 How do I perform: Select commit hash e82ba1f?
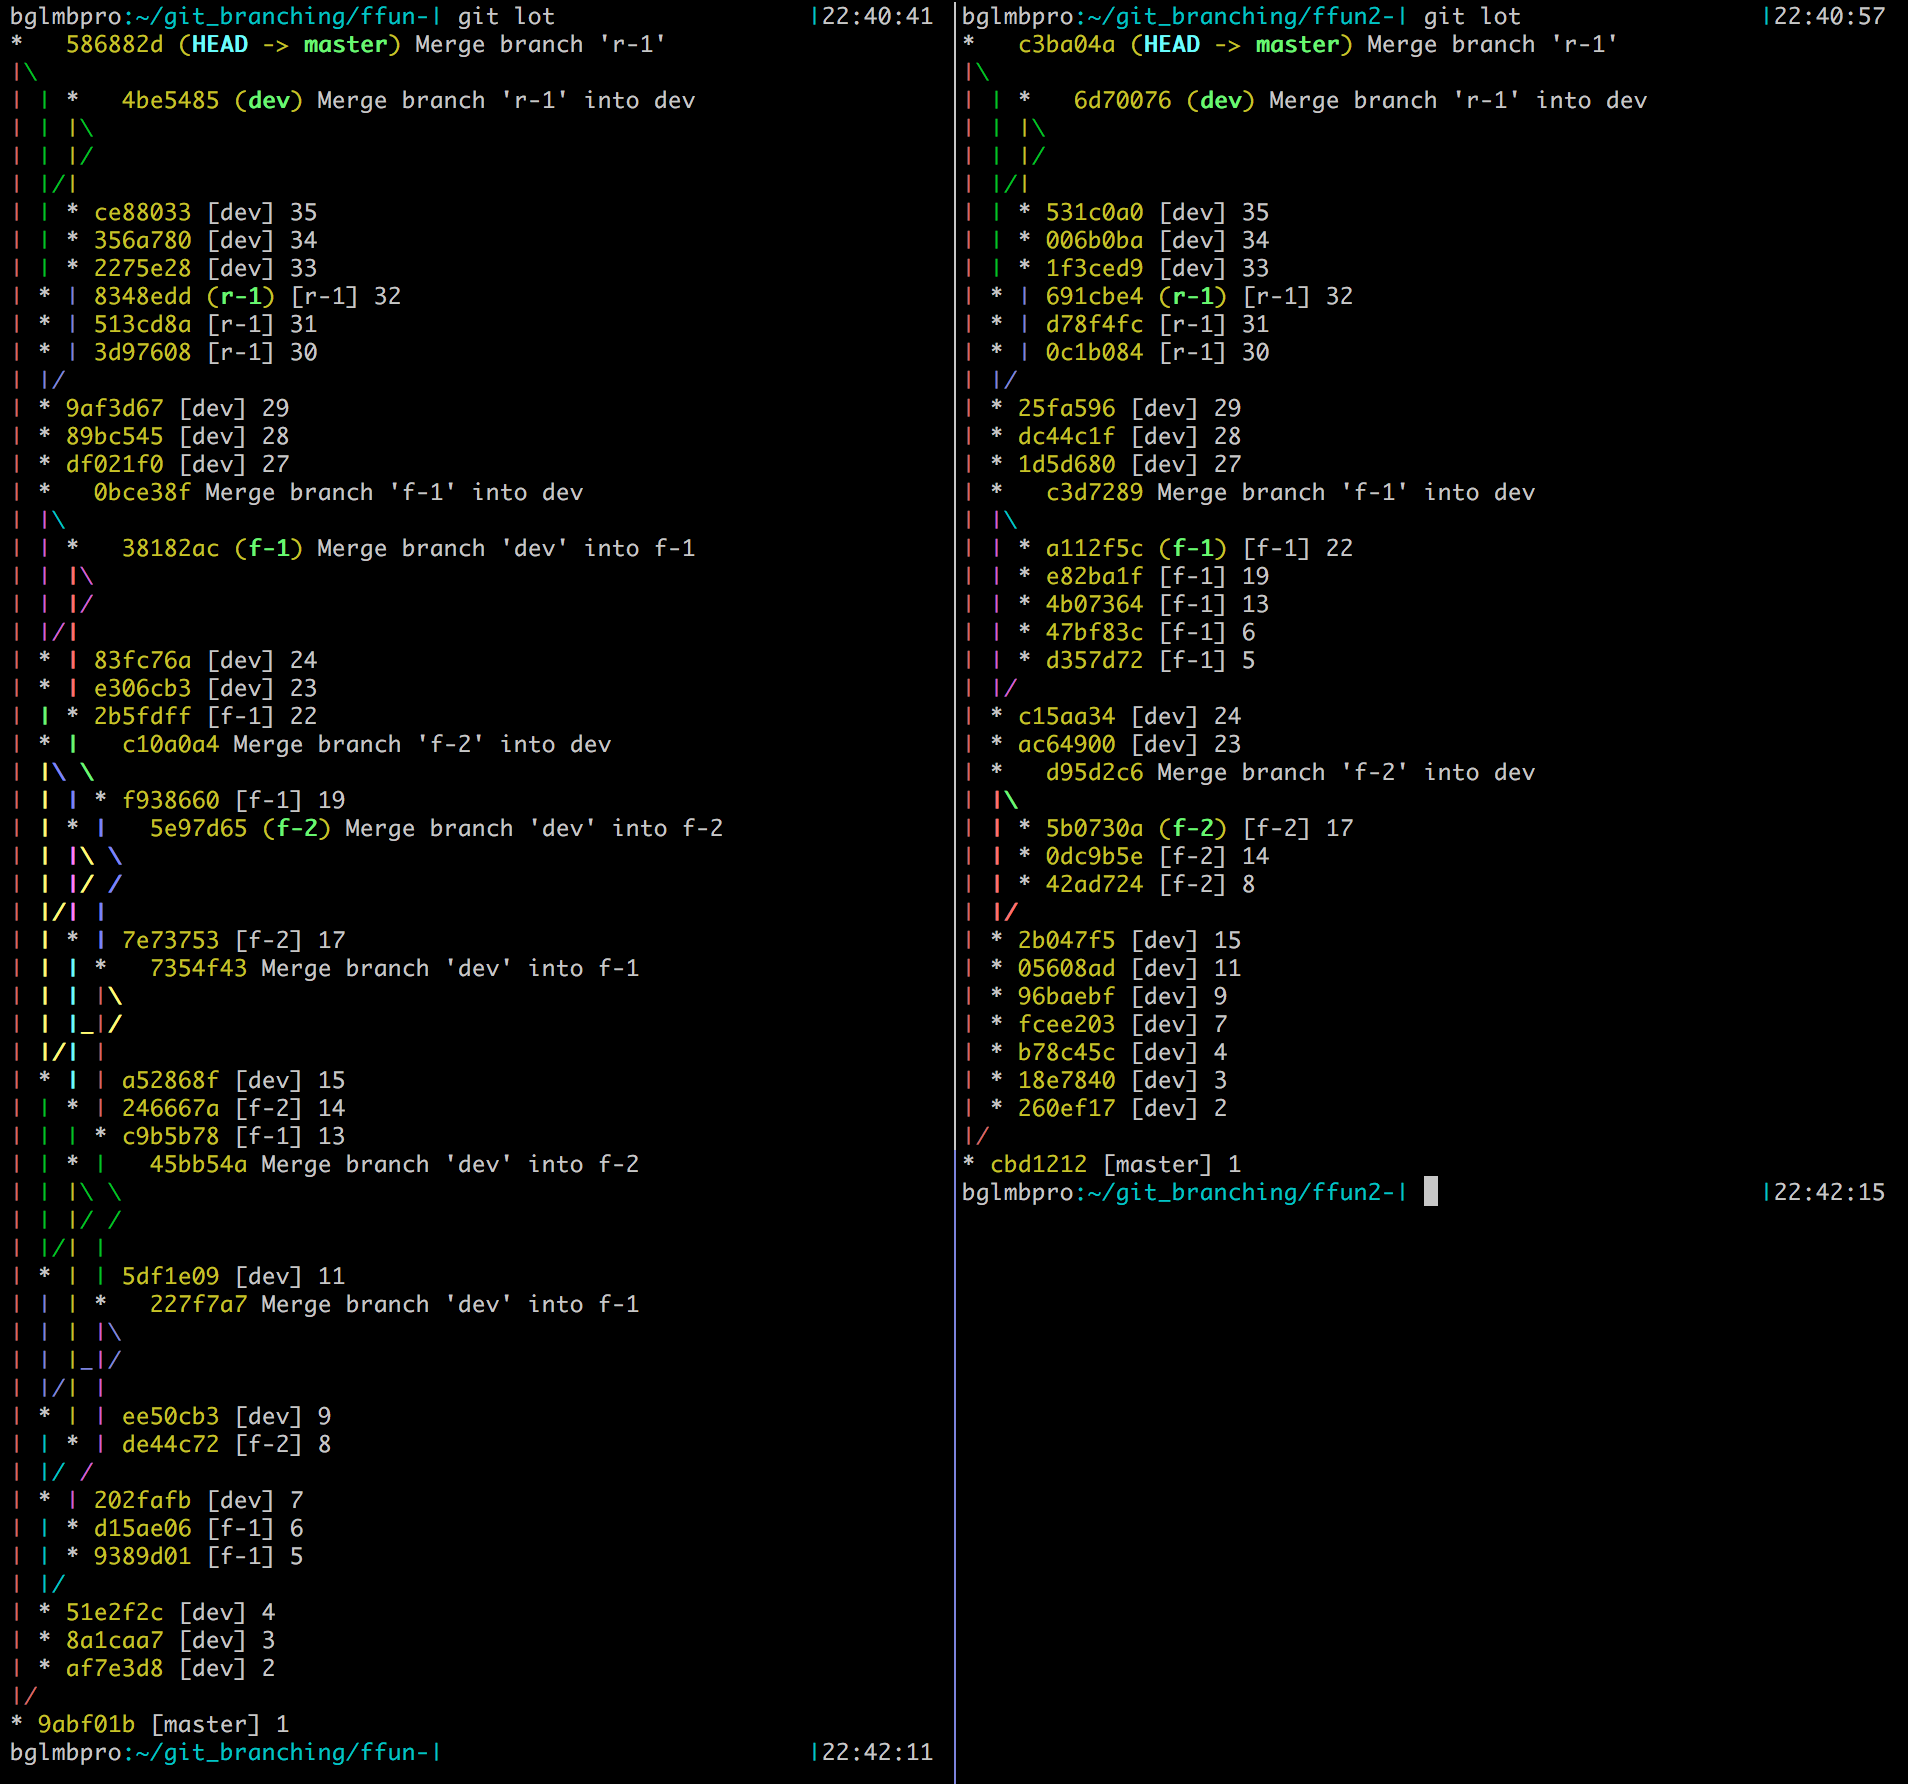[x=1094, y=577]
